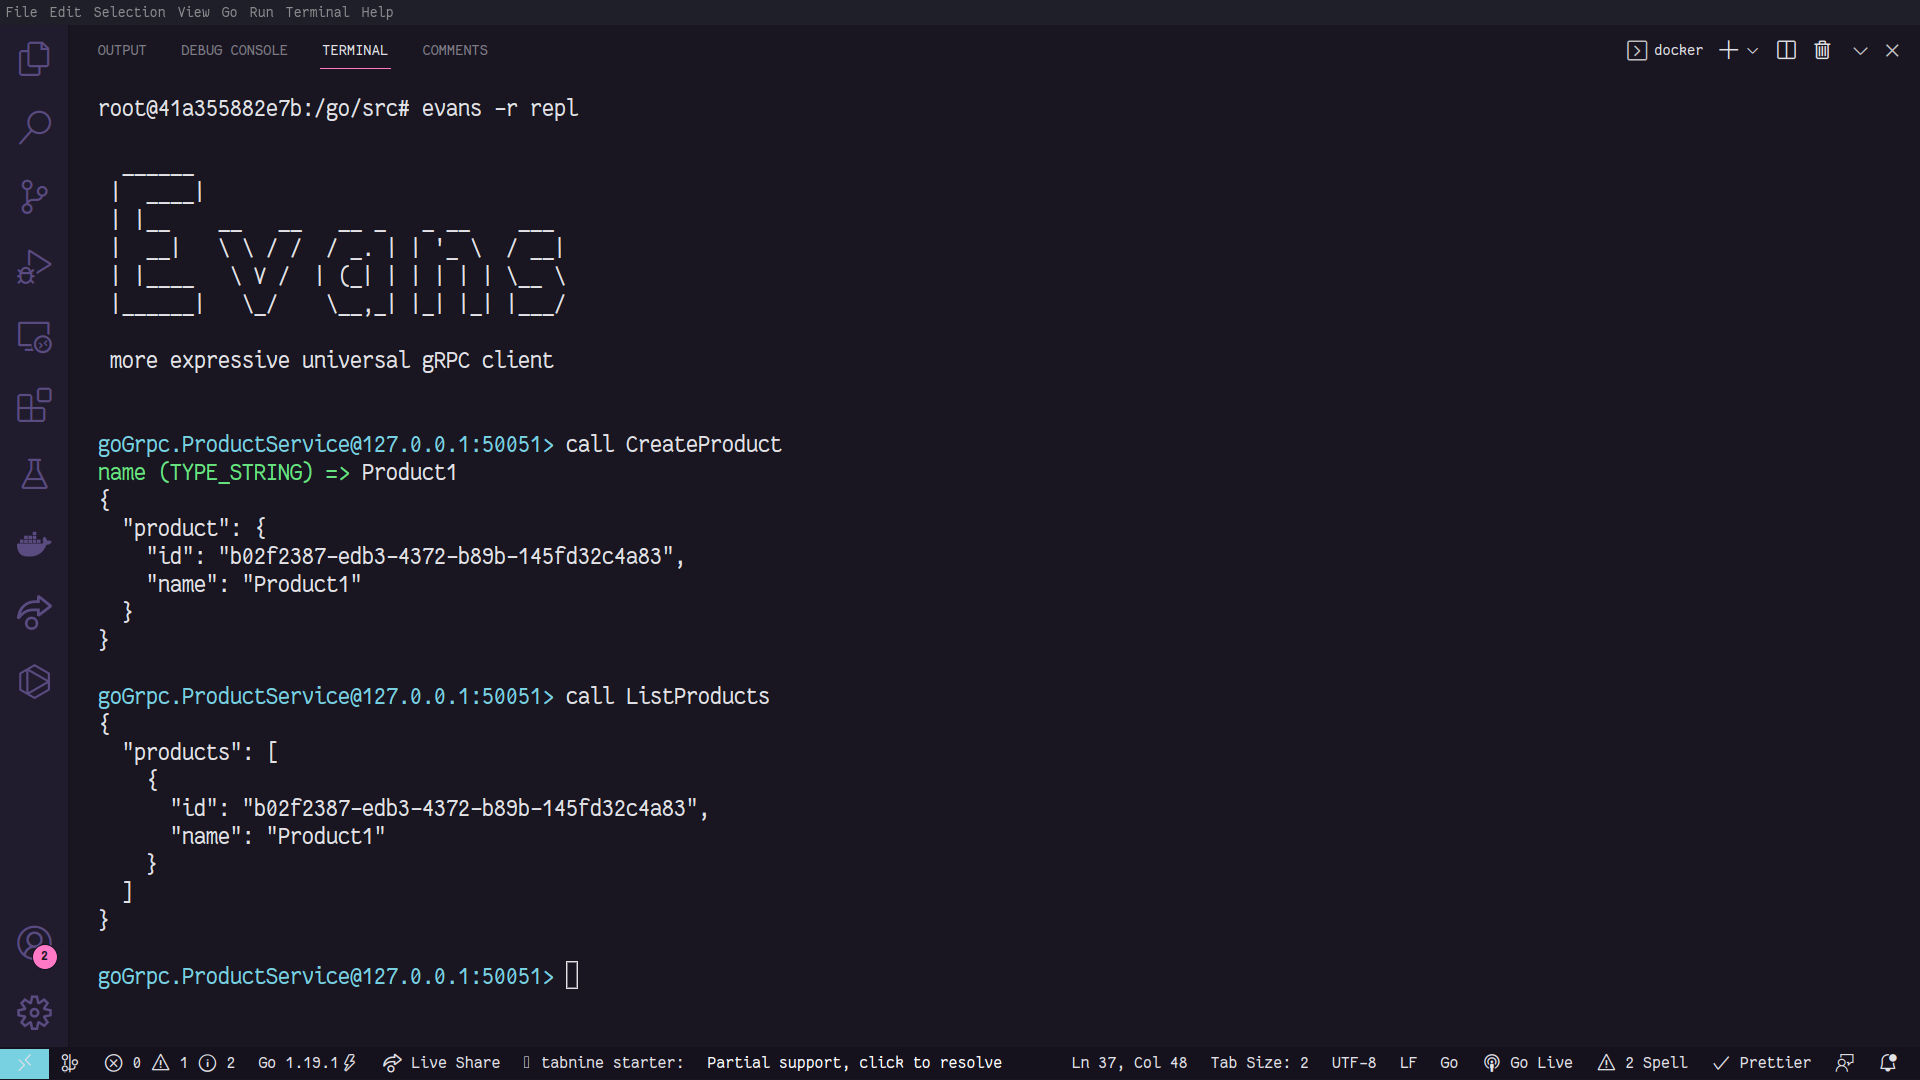Viewport: 1920px width, 1080px height.
Task: Click the 'call ListProducts' command text
Action: pyautogui.click(x=667, y=696)
